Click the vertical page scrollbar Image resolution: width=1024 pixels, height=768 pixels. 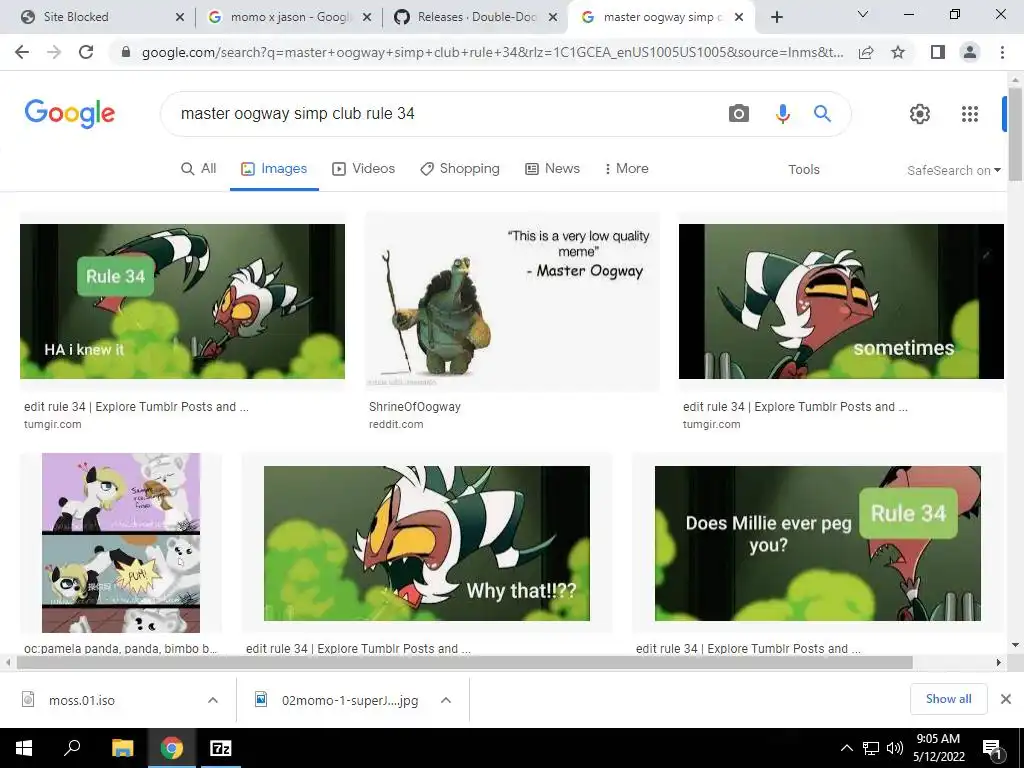1016,134
